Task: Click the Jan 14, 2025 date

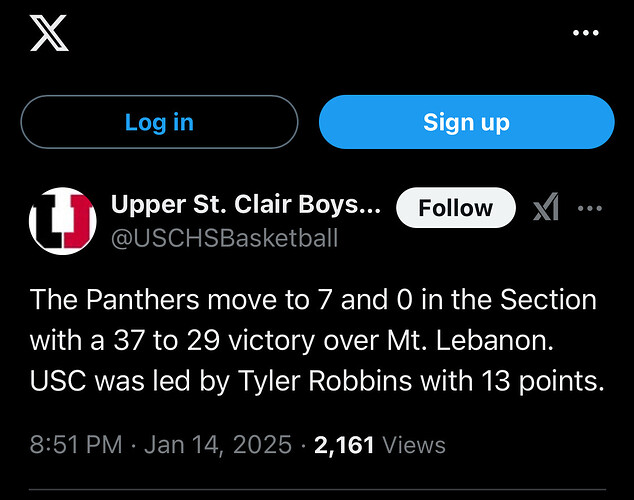Action: coord(218,445)
